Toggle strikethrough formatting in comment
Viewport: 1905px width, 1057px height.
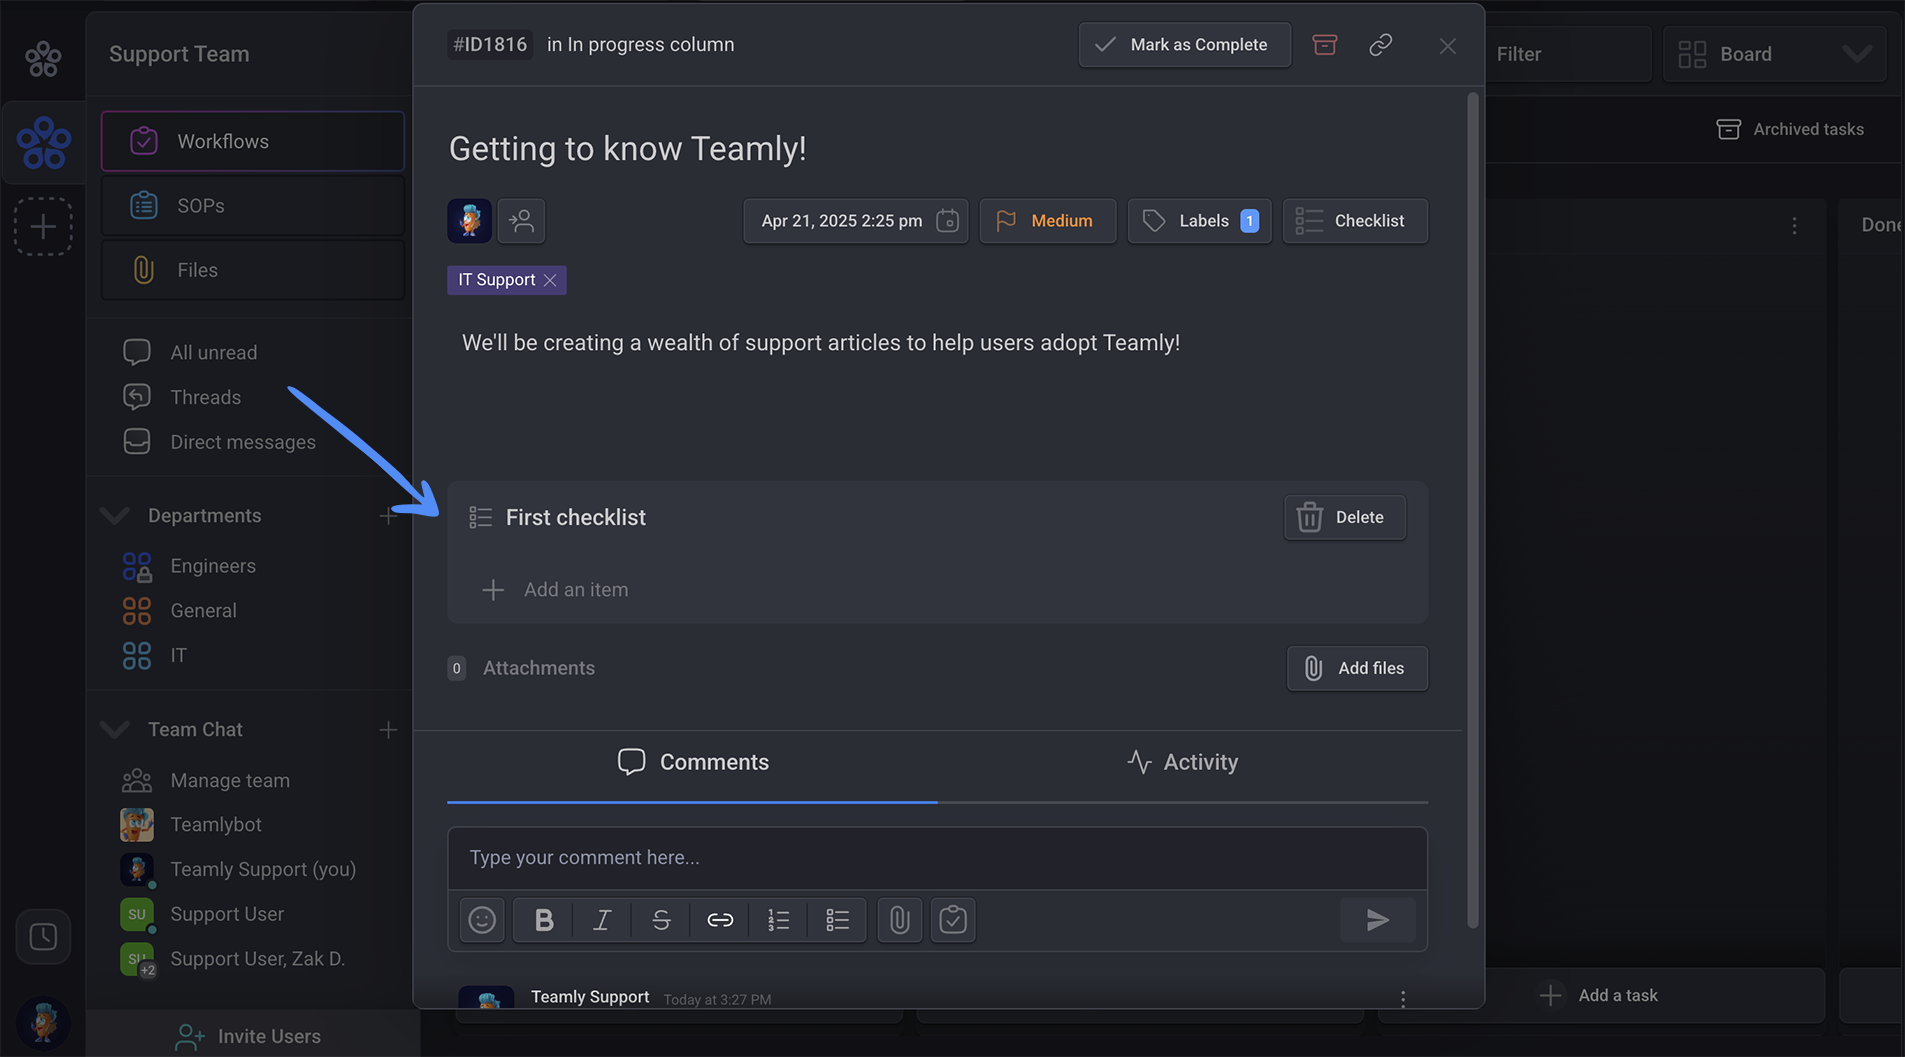[x=661, y=920]
